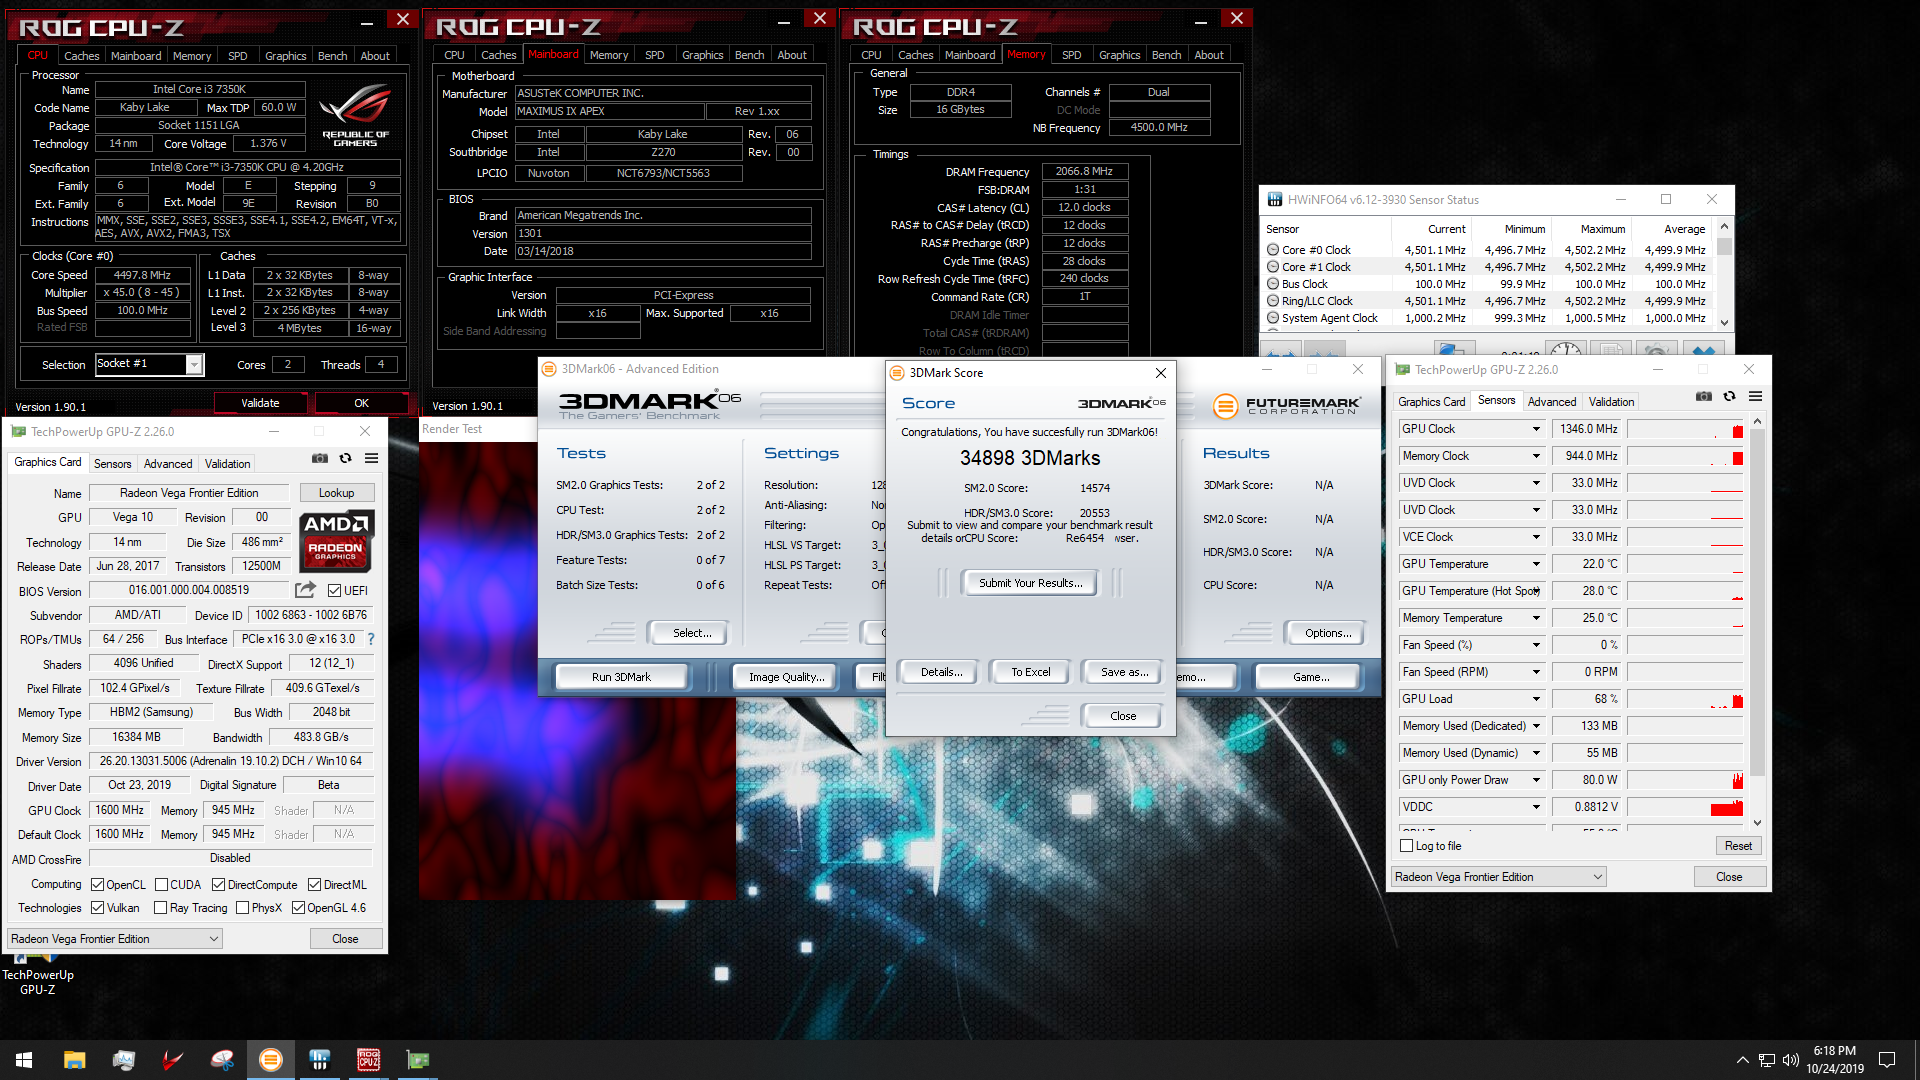Click the Lookup button in GPU-Z

click(336, 493)
